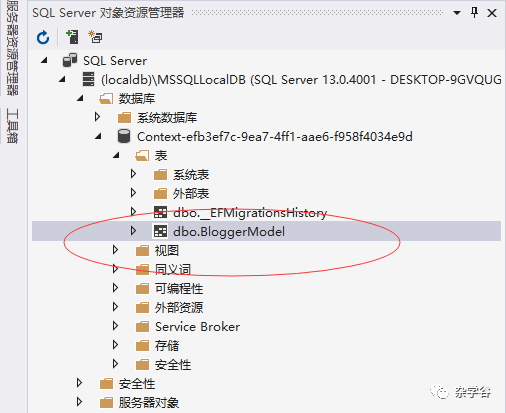Collapse the 数据库 folder
Viewport: 506px width, 413px height.
click(80, 98)
